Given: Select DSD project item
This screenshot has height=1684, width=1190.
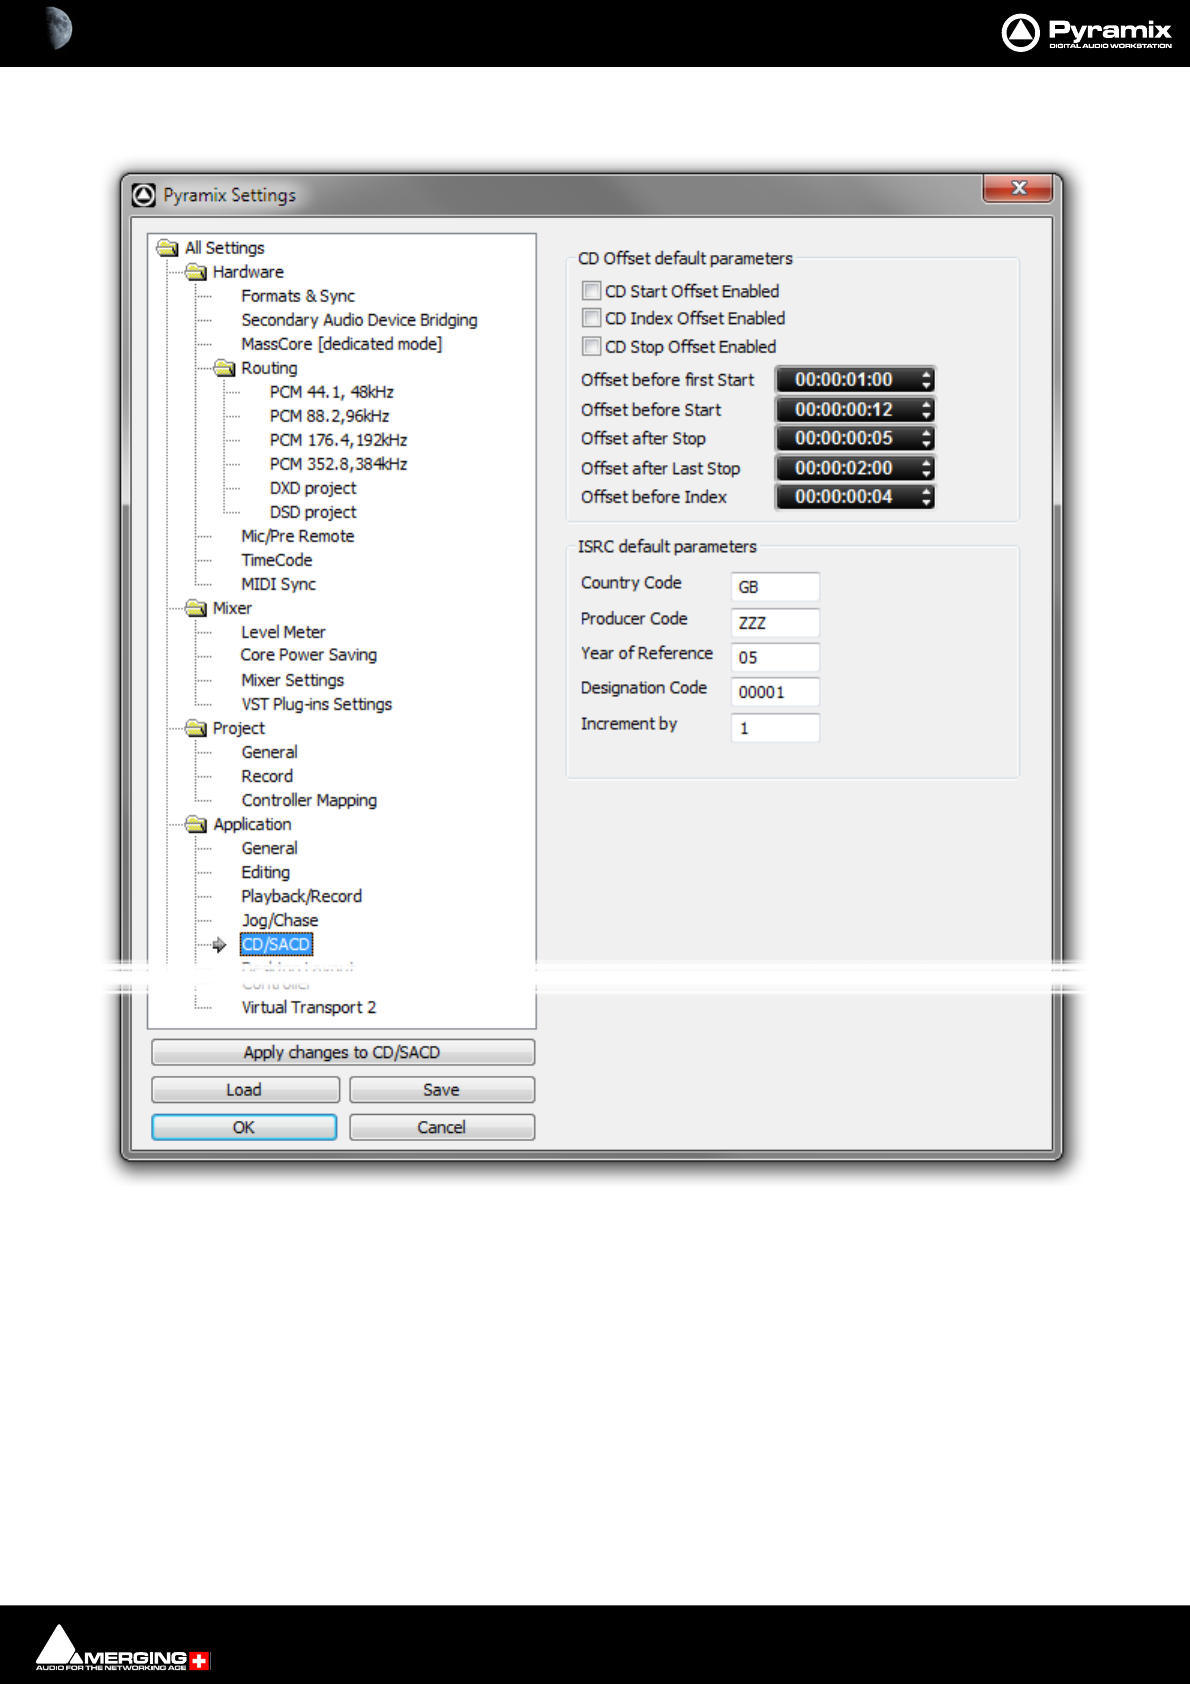Looking at the screenshot, I should pyautogui.click(x=313, y=512).
